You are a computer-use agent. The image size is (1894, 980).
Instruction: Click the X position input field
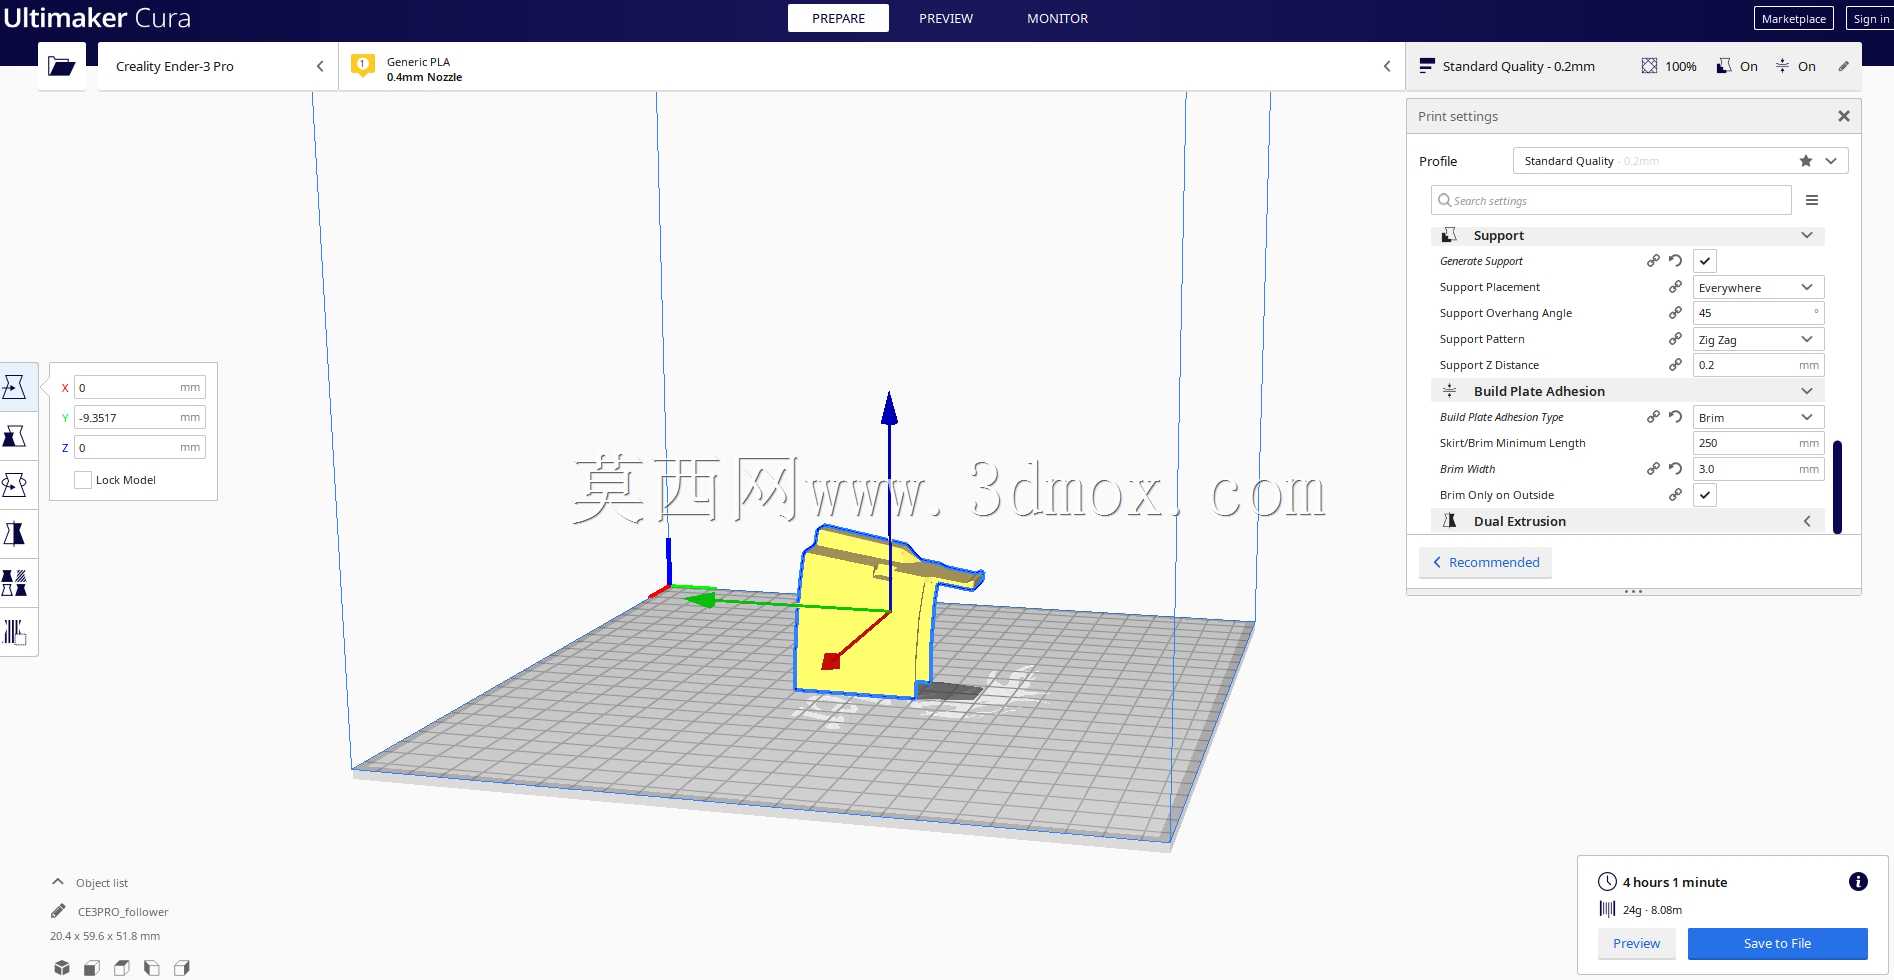pyautogui.click(x=140, y=387)
